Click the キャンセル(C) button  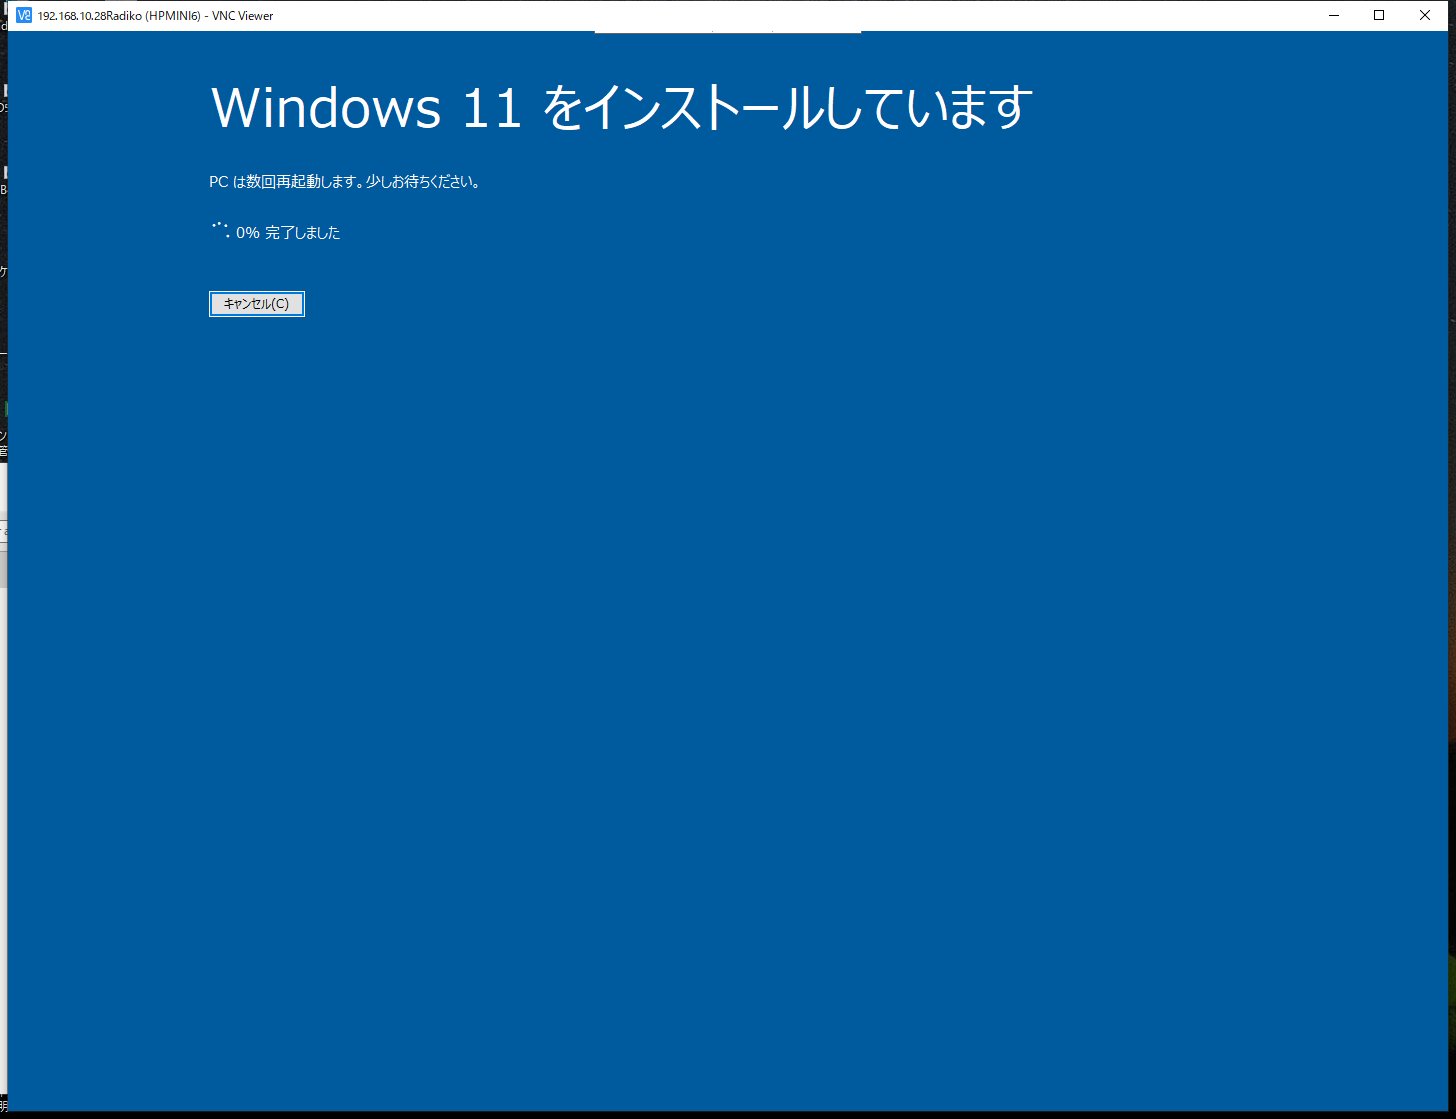[256, 304]
